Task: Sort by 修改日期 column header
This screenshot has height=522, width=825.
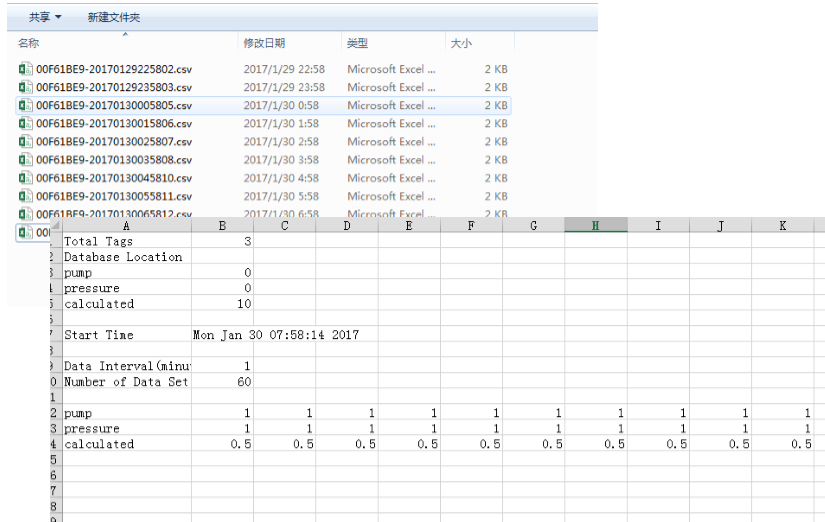Action: point(264,43)
